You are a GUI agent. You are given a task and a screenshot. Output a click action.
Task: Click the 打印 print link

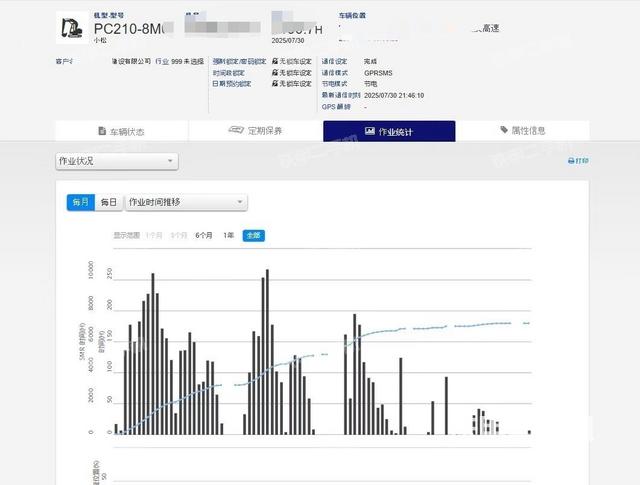pyautogui.click(x=582, y=161)
